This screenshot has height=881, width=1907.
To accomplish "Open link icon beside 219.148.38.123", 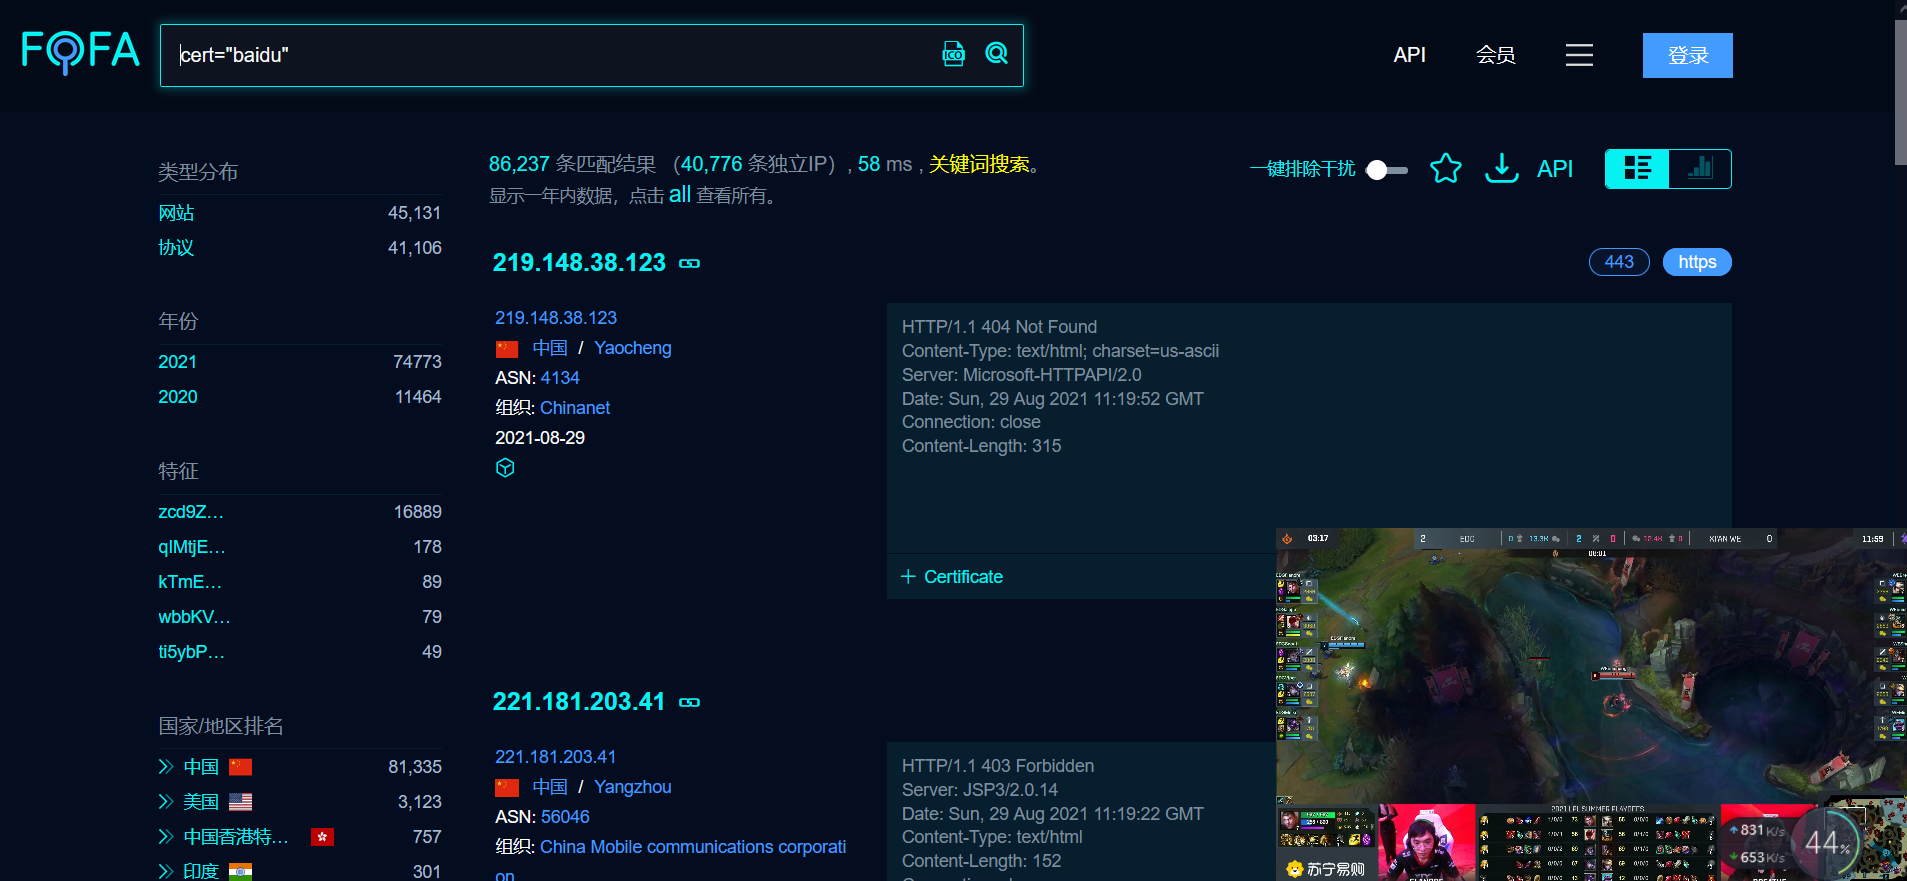I will [x=690, y=263].
